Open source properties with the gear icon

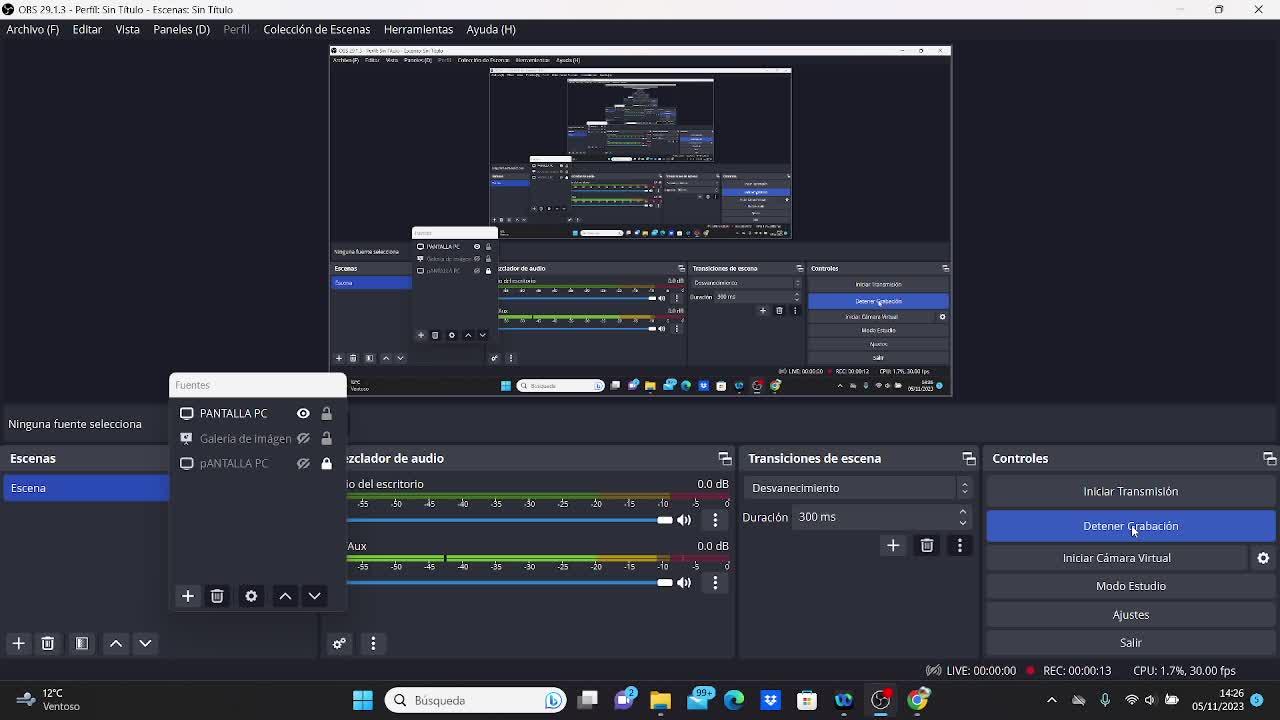click(251, 596)
